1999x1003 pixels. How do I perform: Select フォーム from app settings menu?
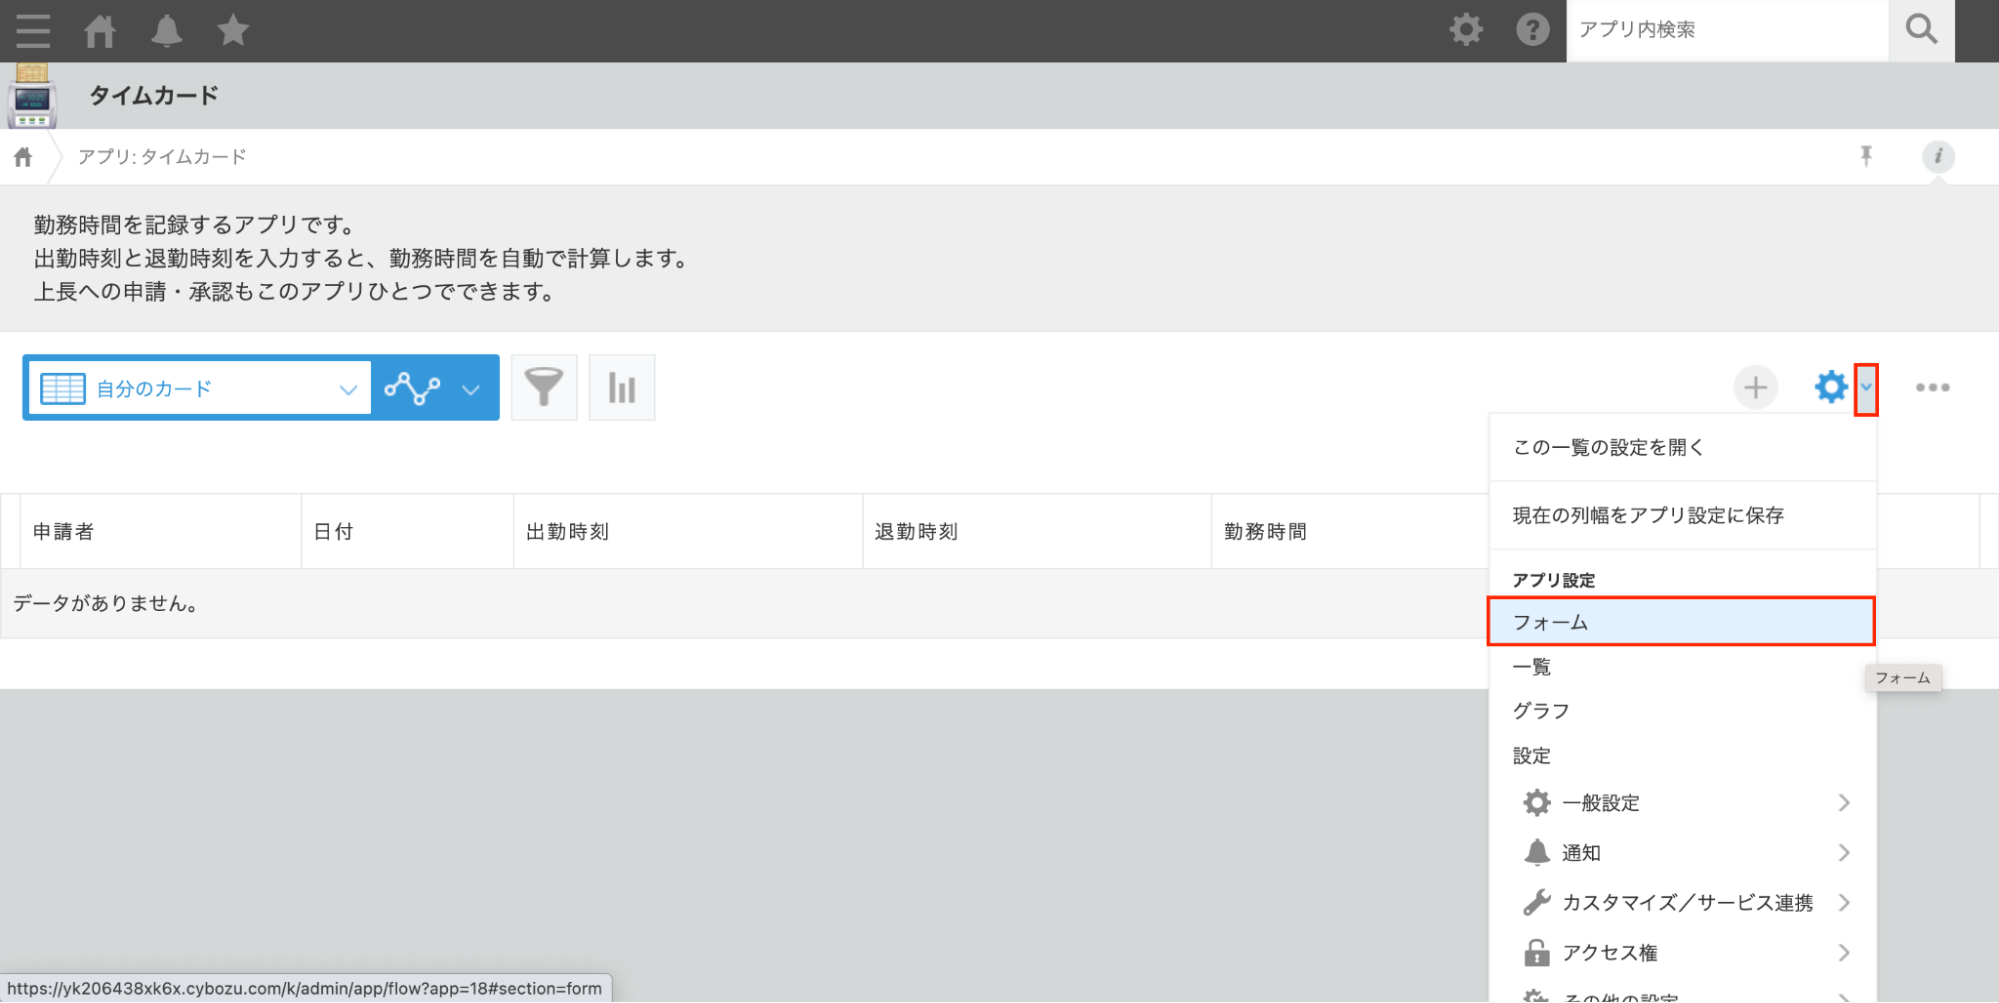click(x=1680, y=622)
